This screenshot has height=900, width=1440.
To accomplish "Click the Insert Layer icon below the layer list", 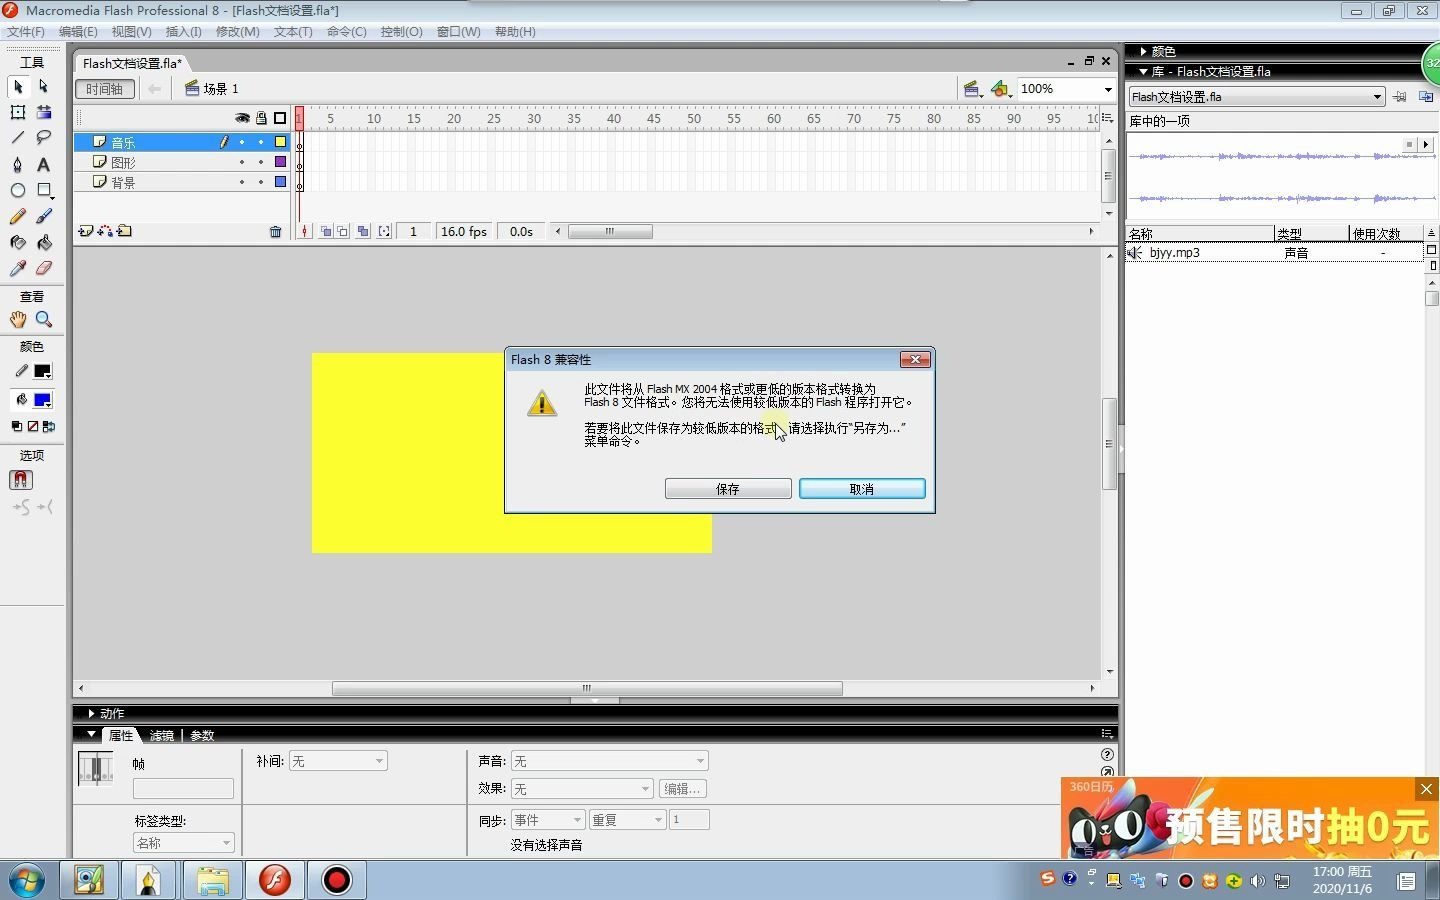I will click(x=86, y=231).
